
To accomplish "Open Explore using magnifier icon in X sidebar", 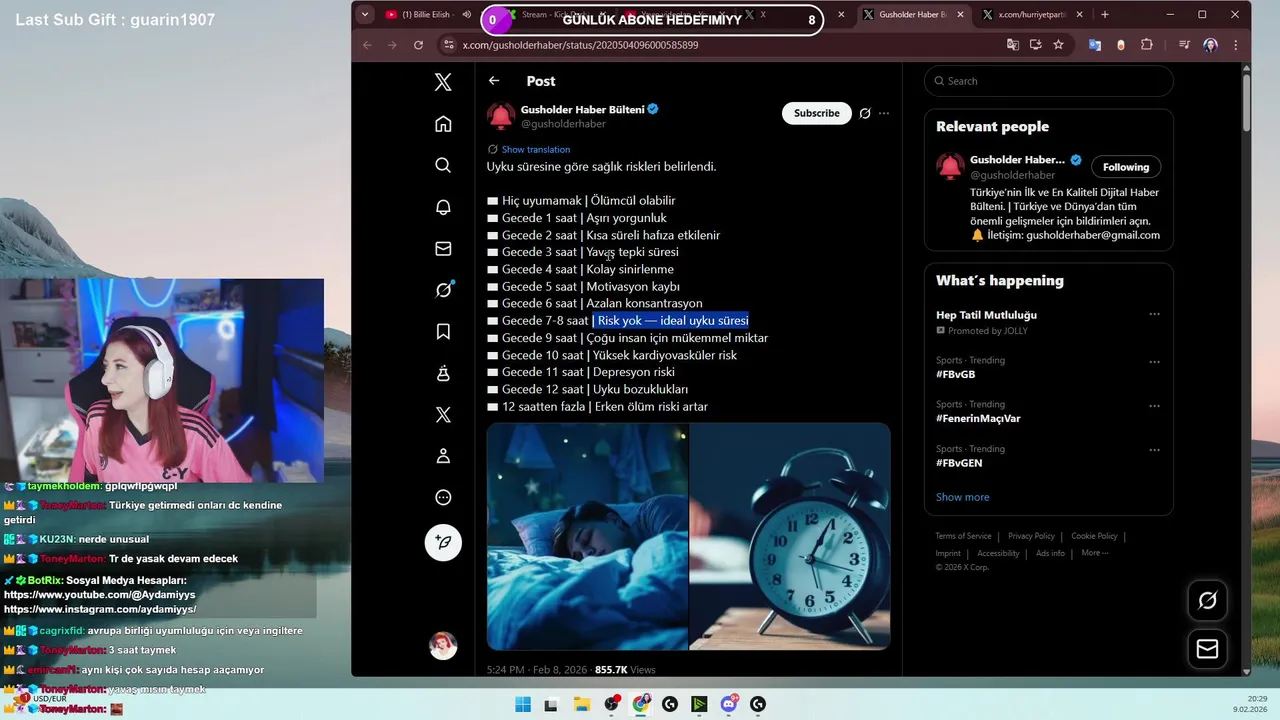I will [x=443, y=165].
